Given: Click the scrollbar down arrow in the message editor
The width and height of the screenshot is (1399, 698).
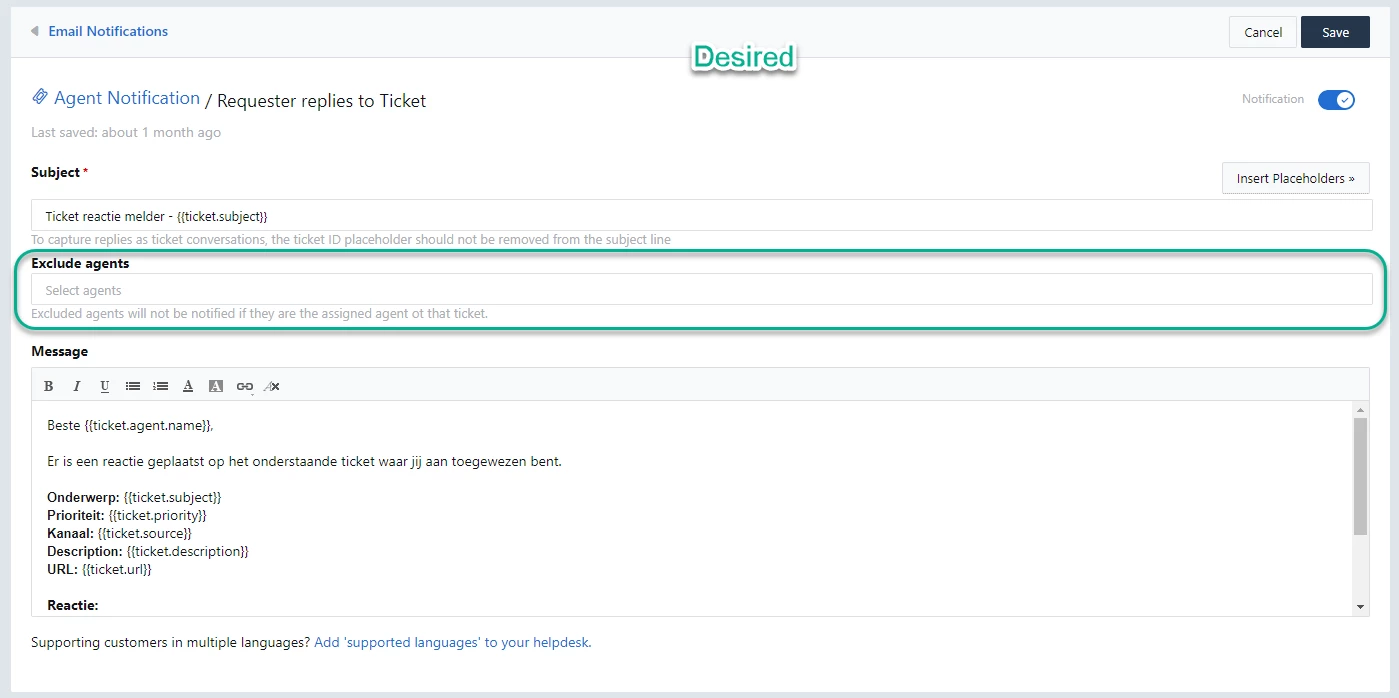Looking at the screenshot, I should (x=1360, y=607).
